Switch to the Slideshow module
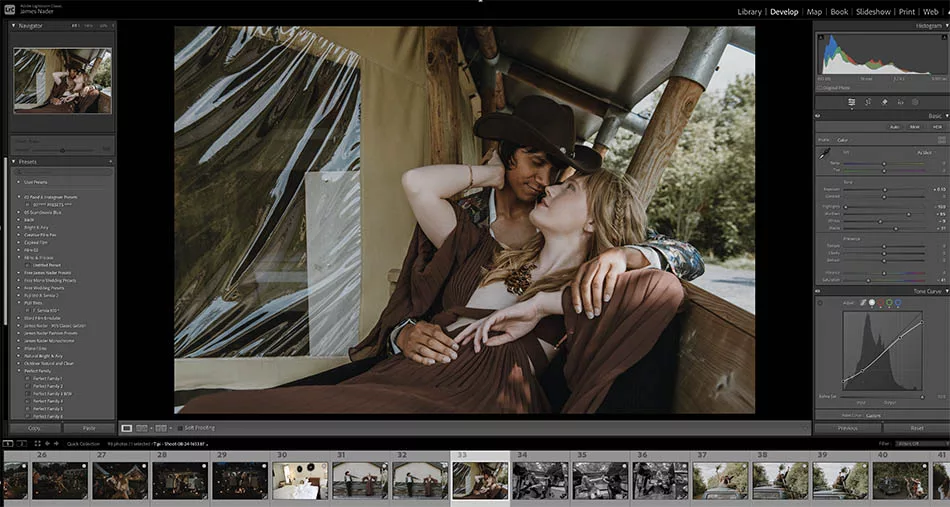950x507 pixels. coord(873,12)
